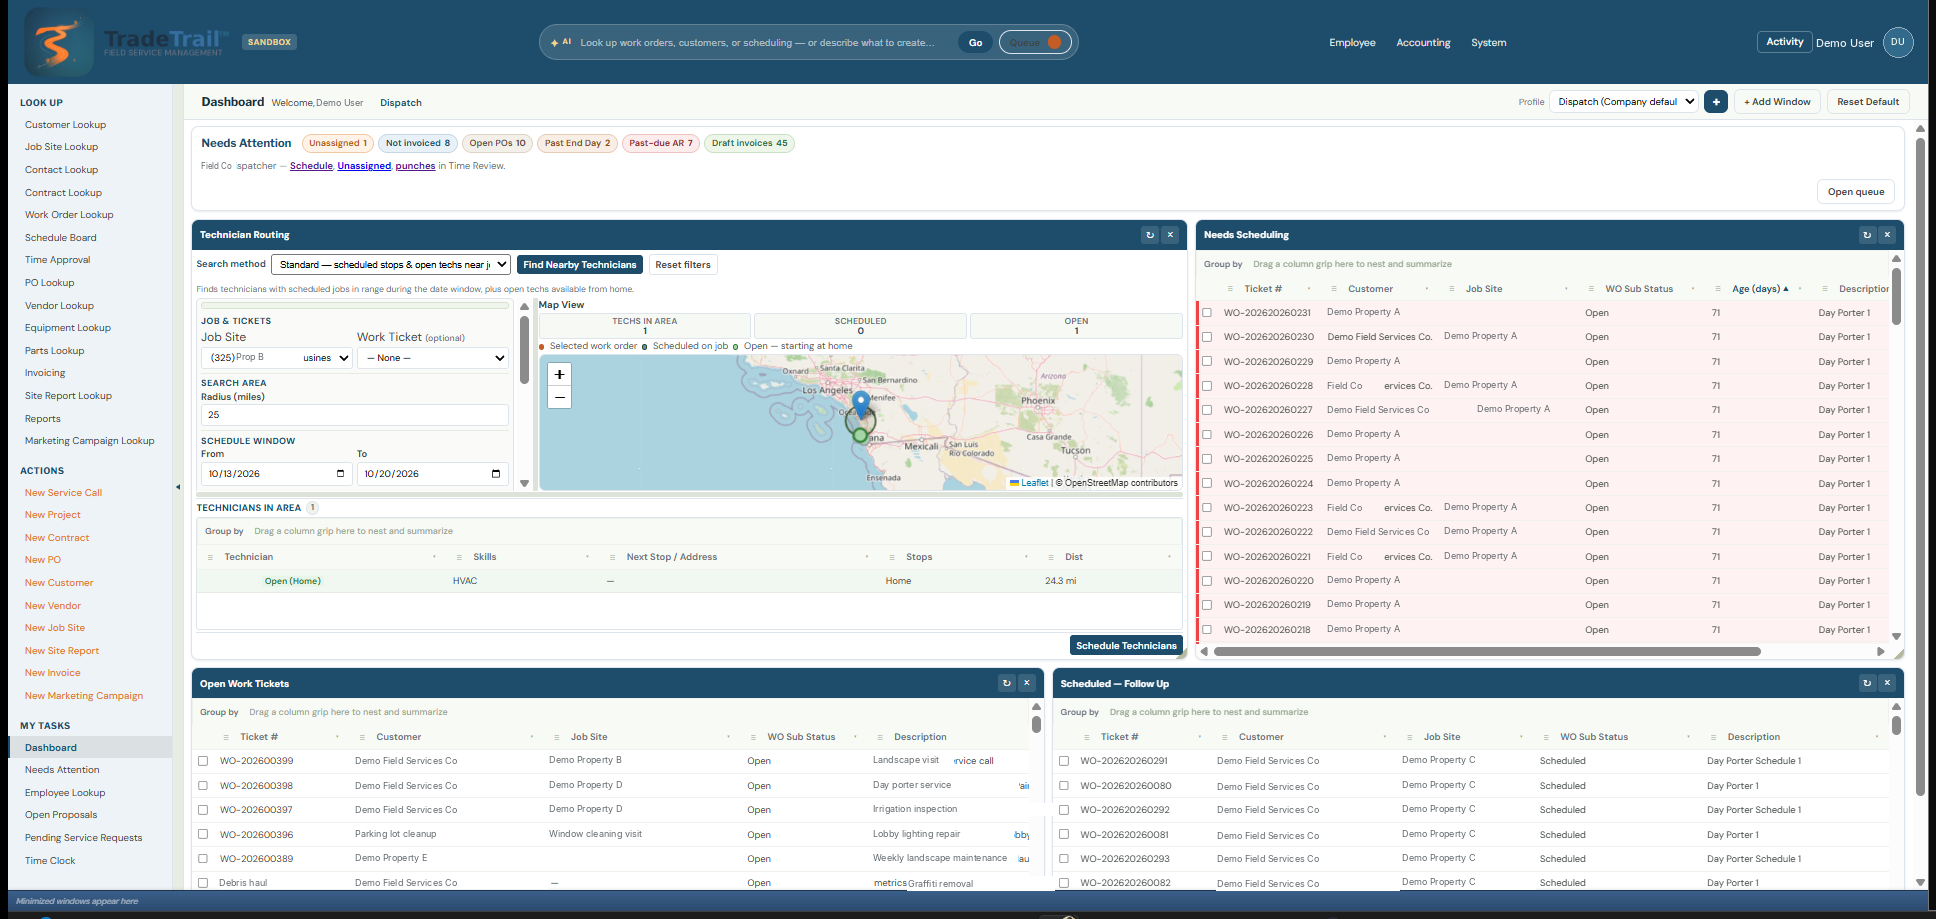Refresh the Technician Routing panel

click(1150, 235)
